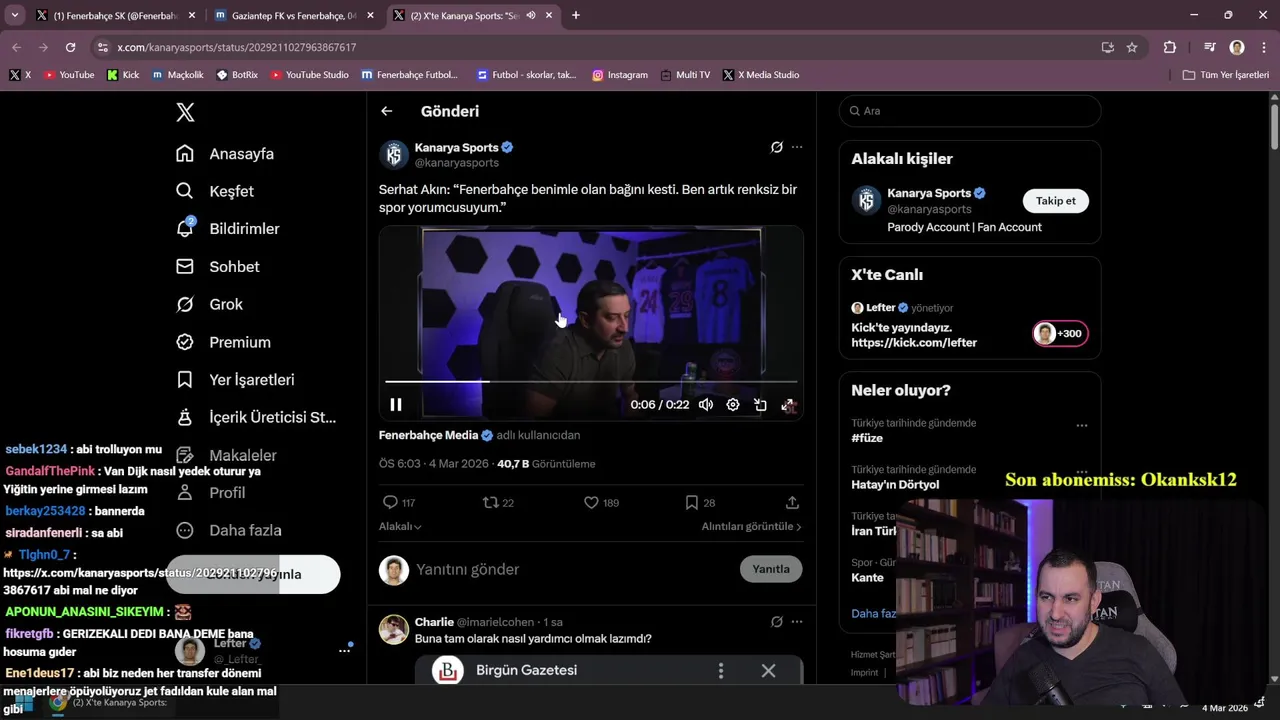Share the post via share icon

click(792, 502)
